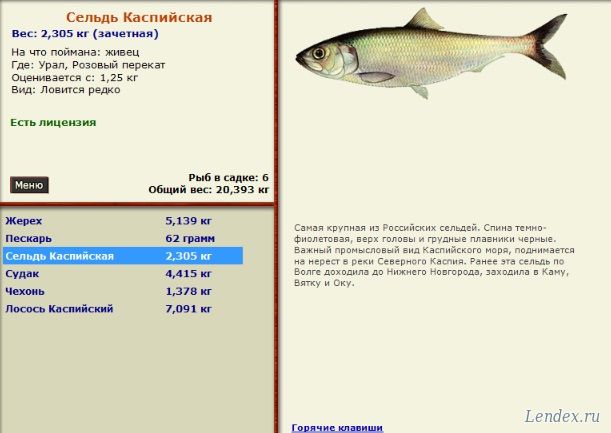Select Лосось Каспийский in the fish list

[x=59, y=309]
